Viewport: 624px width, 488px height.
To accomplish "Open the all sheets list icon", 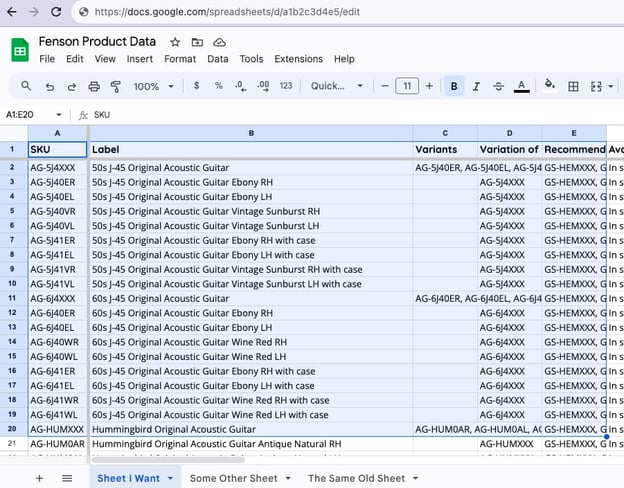I will click(x=67, y=478).
